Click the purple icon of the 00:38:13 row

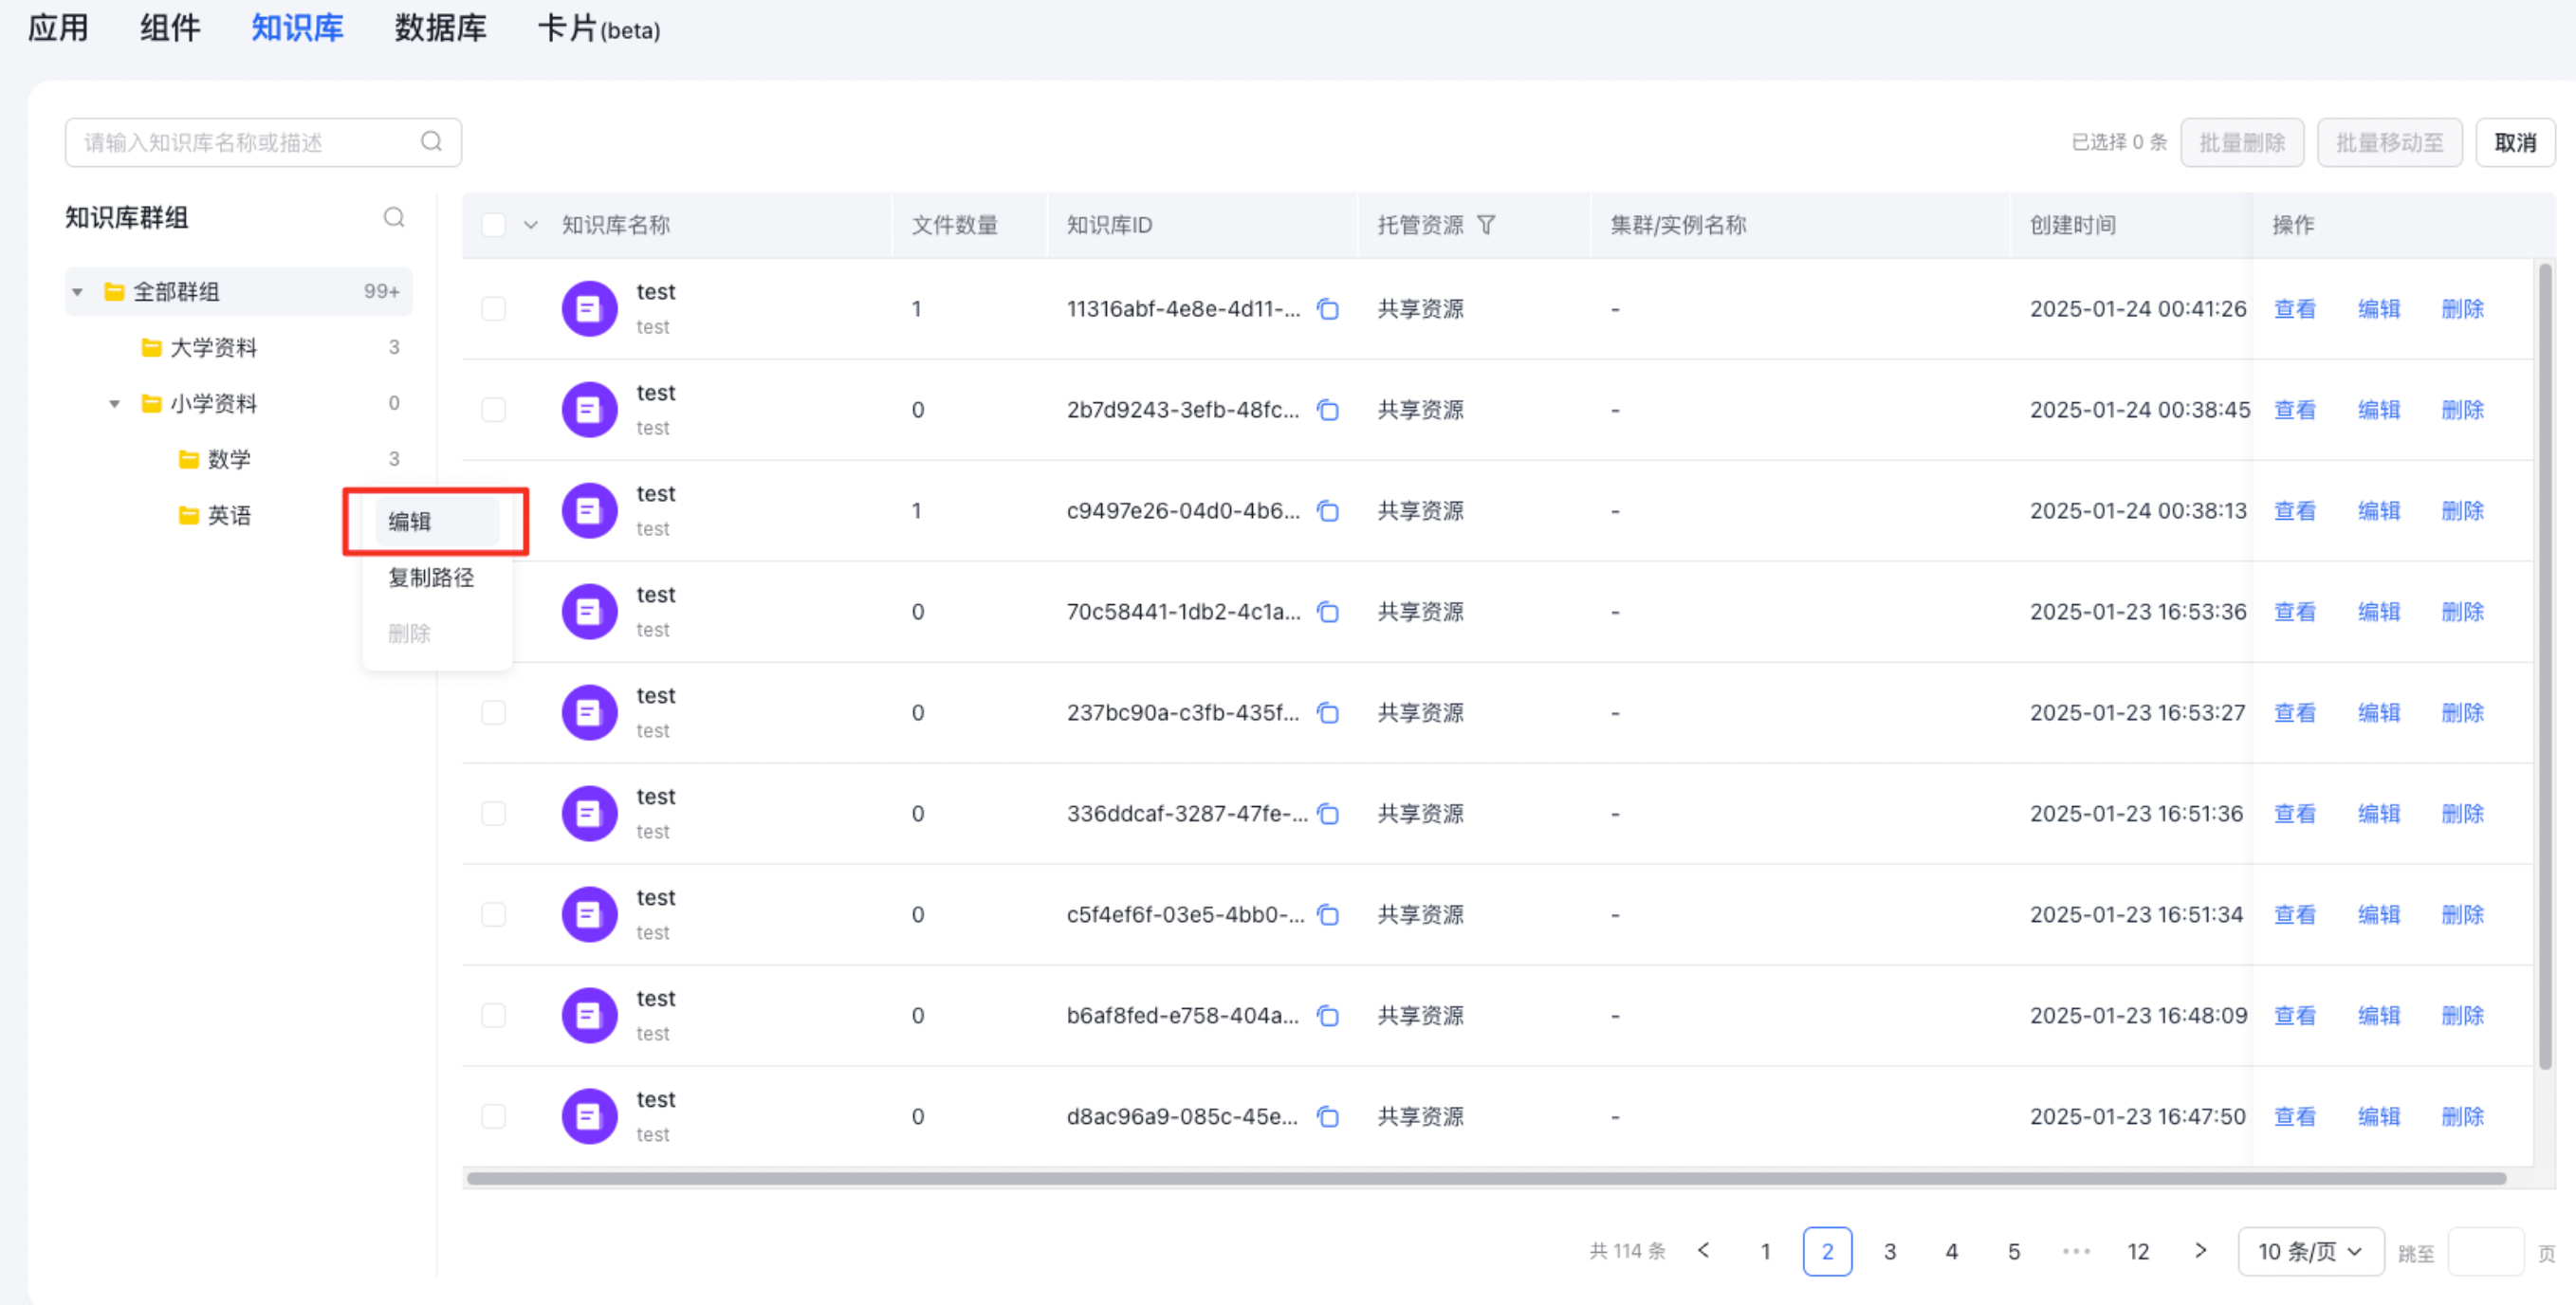point(589,511)
